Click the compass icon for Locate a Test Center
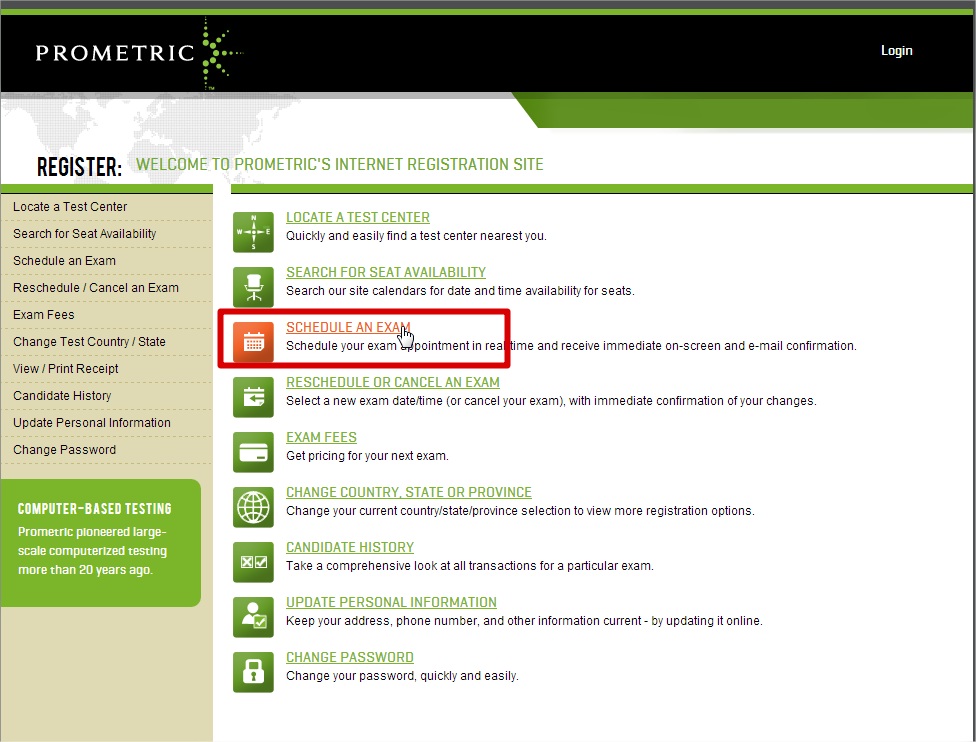The image size is (976, 742). click(x=253, y=232)
